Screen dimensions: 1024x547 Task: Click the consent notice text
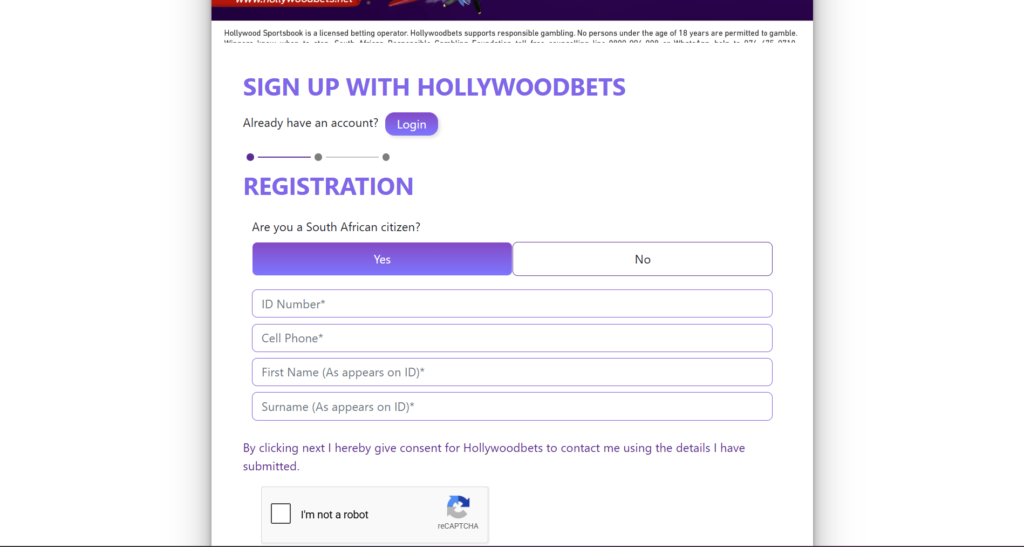click(x=494, y=457)
